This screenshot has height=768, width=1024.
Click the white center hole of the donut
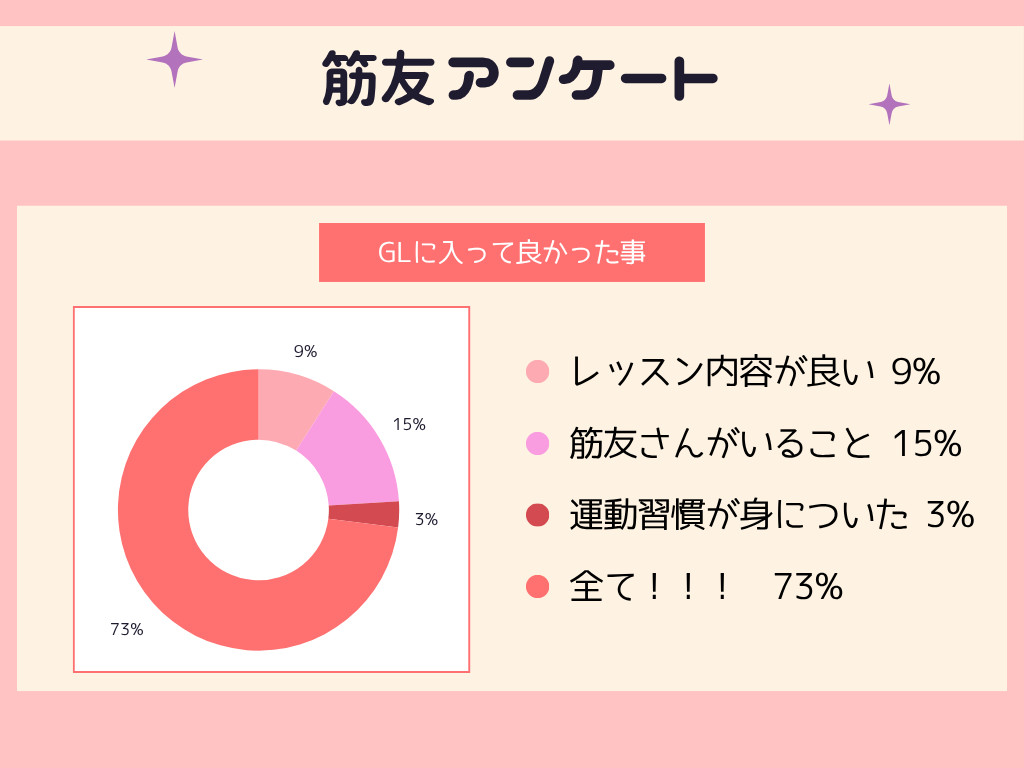pos(259,510)
